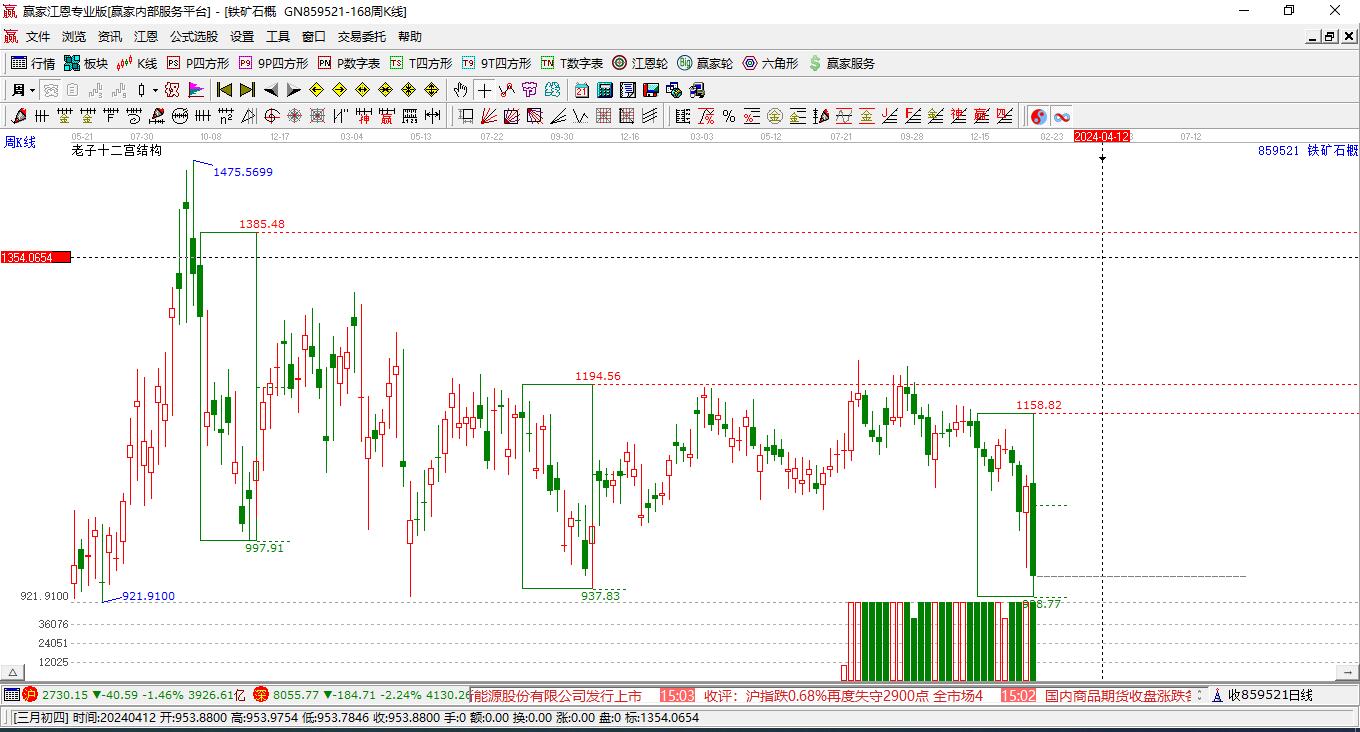Open the 文件 menu
This screenshot has width=1360, height=732.
tap(38, 36)
